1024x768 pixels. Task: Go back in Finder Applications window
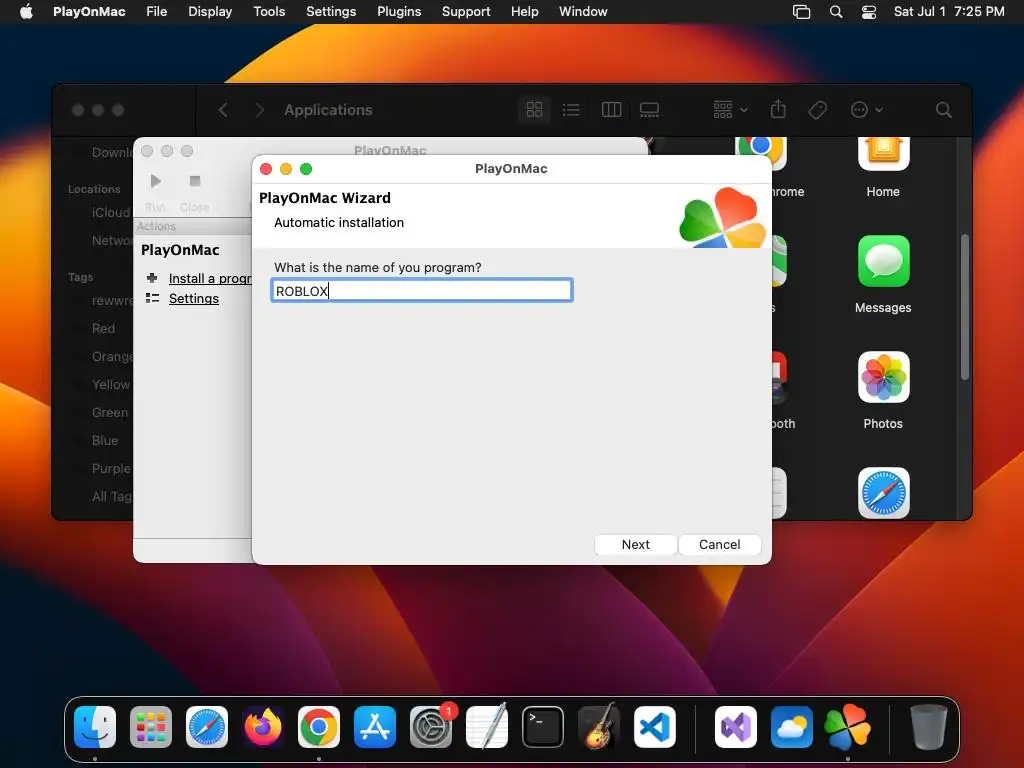(x=223, y=110)
